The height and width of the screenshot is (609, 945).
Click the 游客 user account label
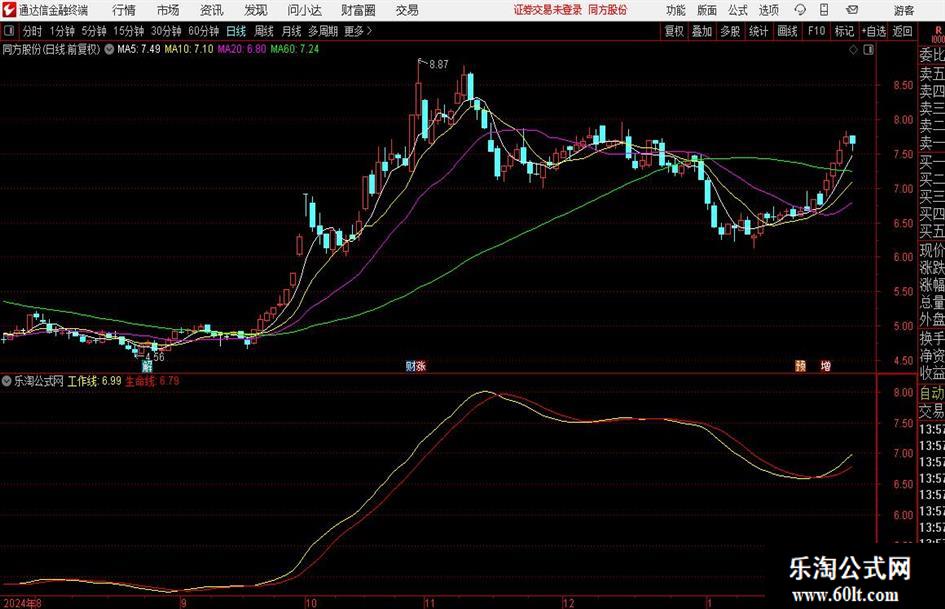(903, 10)
